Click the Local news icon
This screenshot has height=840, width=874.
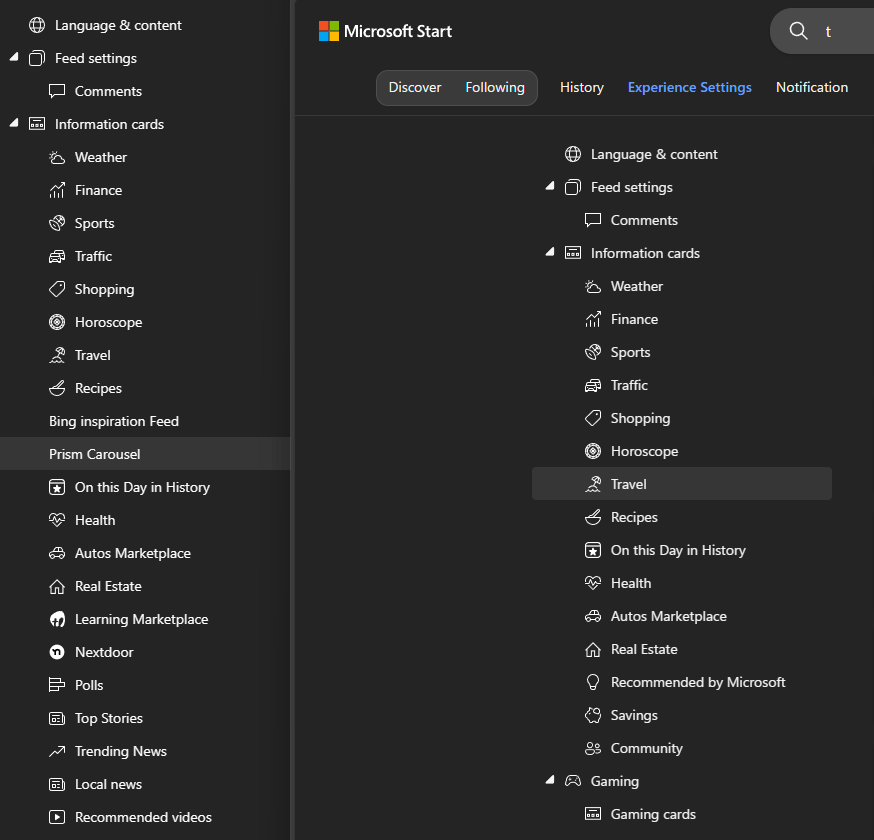(57, 784)
